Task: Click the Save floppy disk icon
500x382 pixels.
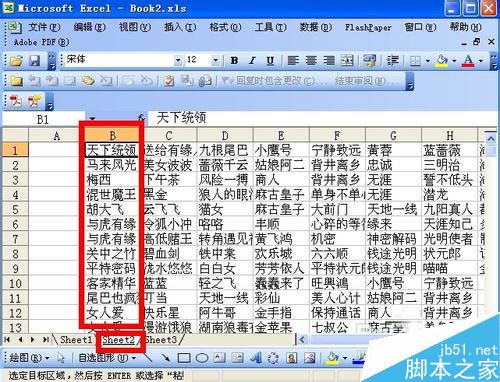Action: pyautogui.click(x=34, y=61)
